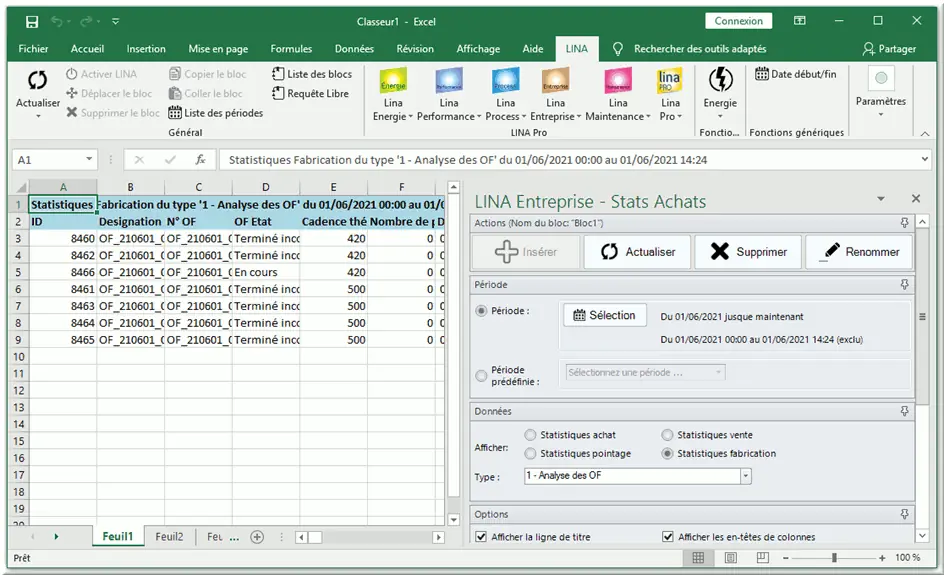944x575 pixels.
Task: Open the 'Sélectionnez une période' combo box
Action: coord(645,373)
